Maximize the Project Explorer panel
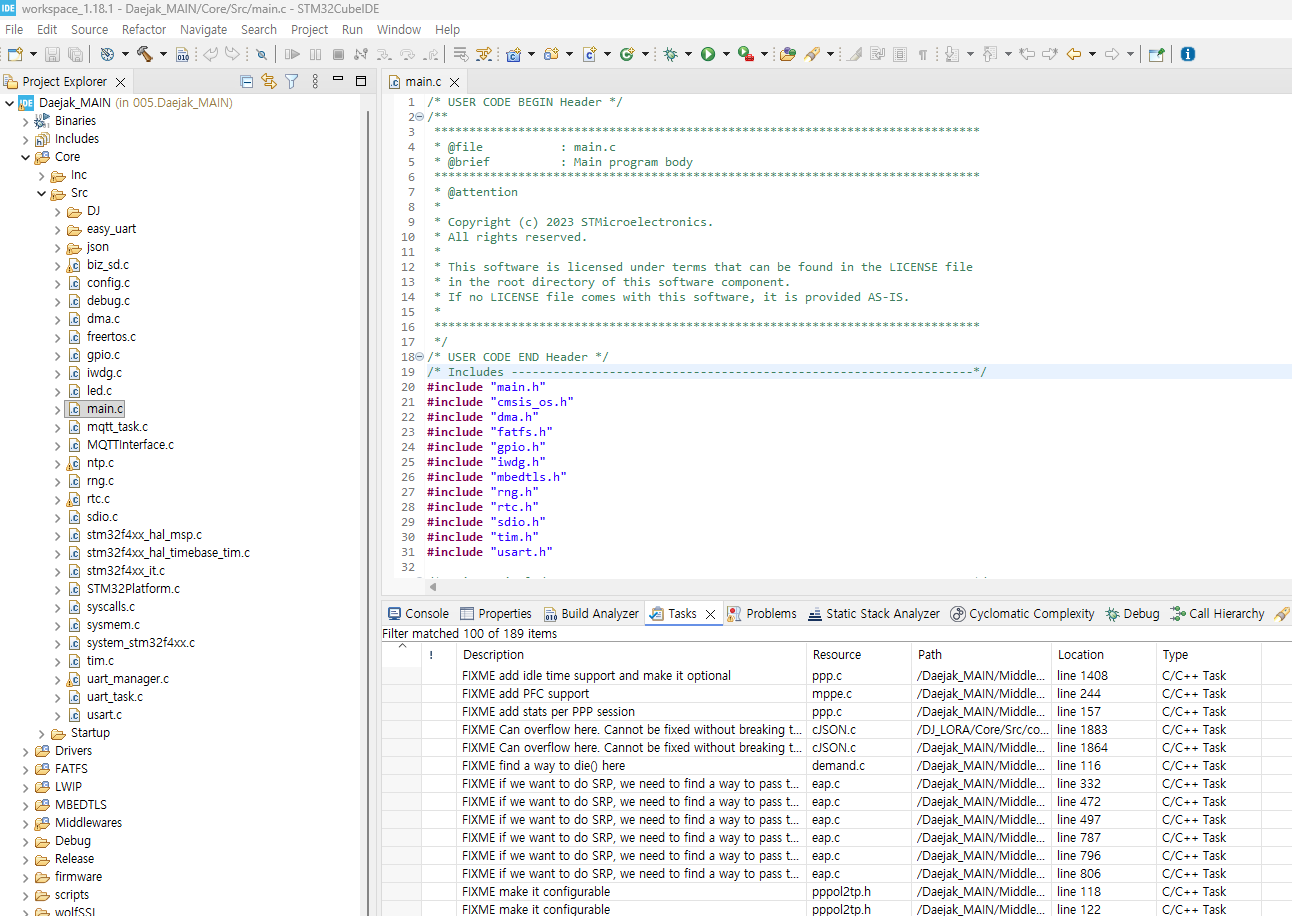 coord(361,81)
